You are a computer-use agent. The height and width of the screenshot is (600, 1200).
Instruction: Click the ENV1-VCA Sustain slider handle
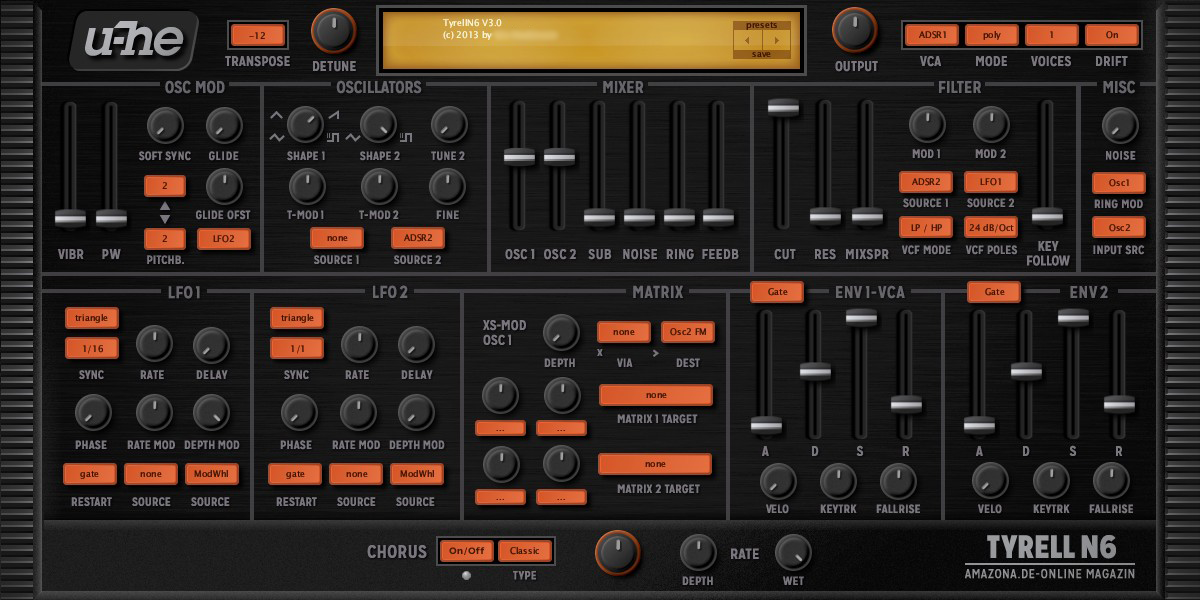pos(861,317)
